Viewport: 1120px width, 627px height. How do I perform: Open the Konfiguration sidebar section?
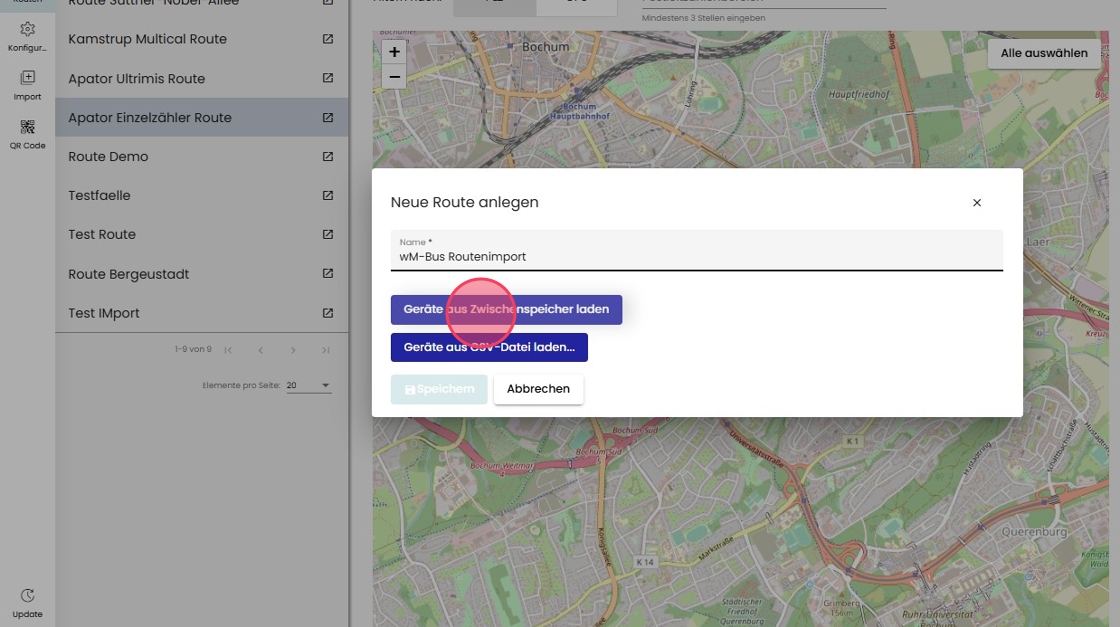(x=27, y=36)
